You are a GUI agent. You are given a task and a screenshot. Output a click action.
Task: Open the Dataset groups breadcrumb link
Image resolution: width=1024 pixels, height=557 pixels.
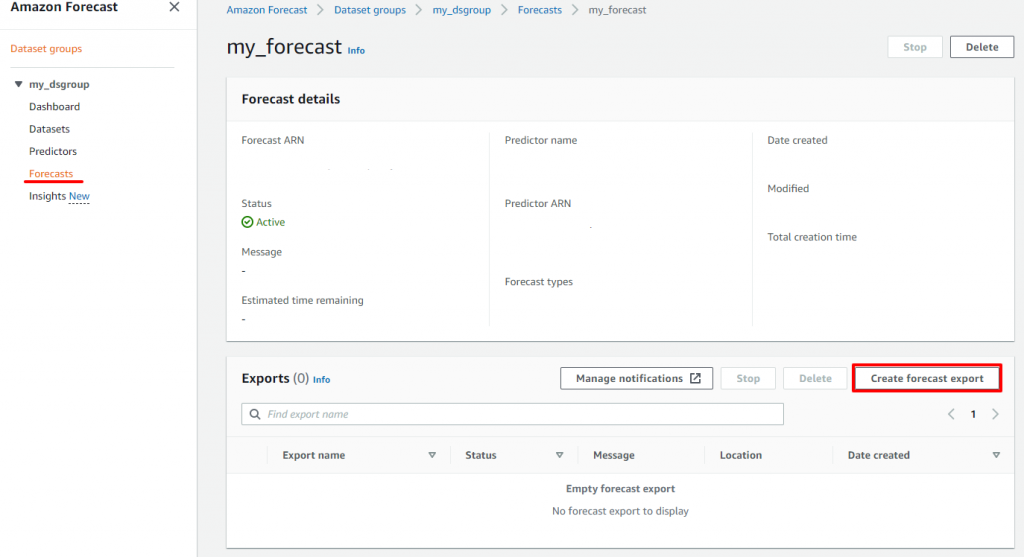click(x=370, y=10)
